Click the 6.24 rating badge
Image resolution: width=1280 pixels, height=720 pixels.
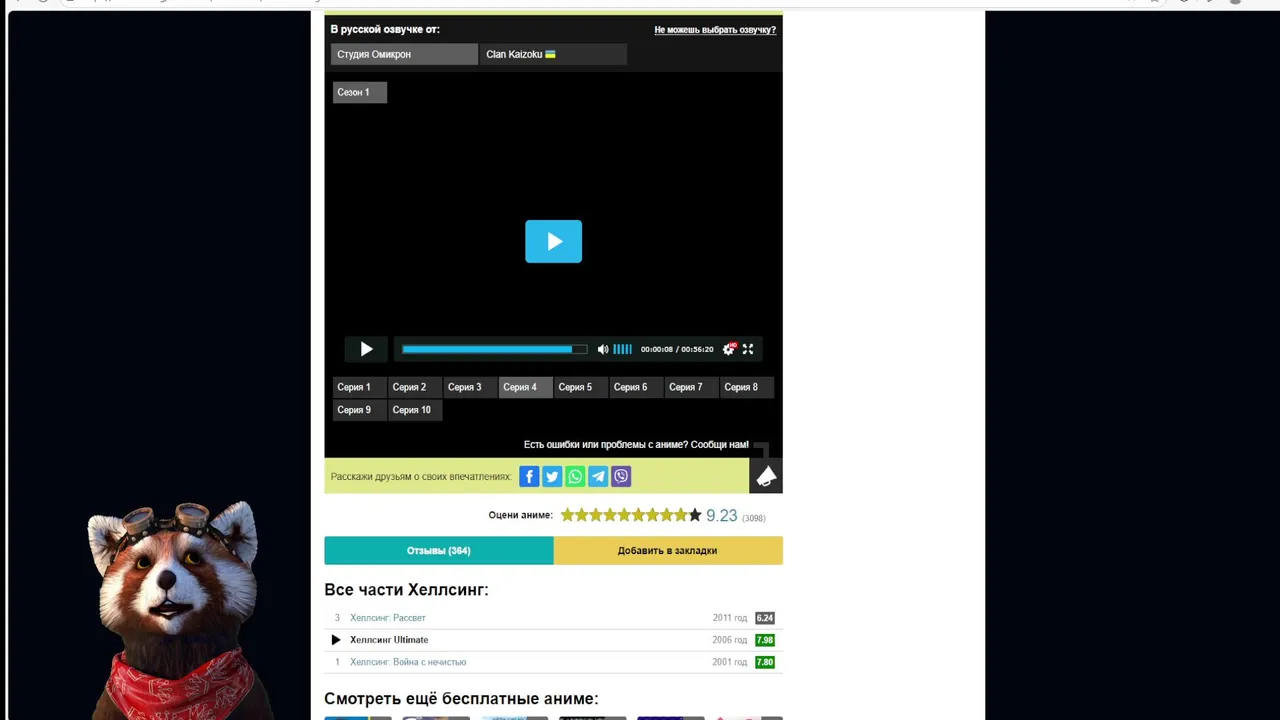765,618
